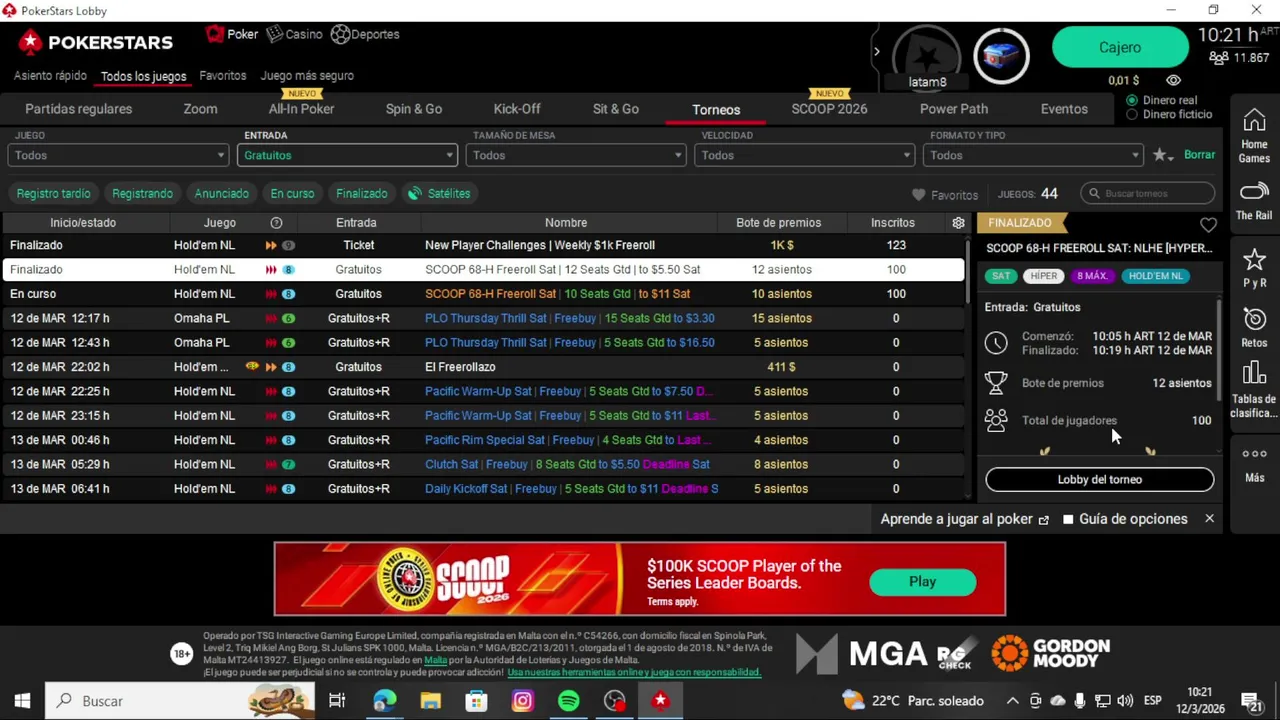The height and width of the screenshot is (720, 1280).
Task: Click the Gordon Moody logo
Action: pyautogui.click(x=1051, y=653)
